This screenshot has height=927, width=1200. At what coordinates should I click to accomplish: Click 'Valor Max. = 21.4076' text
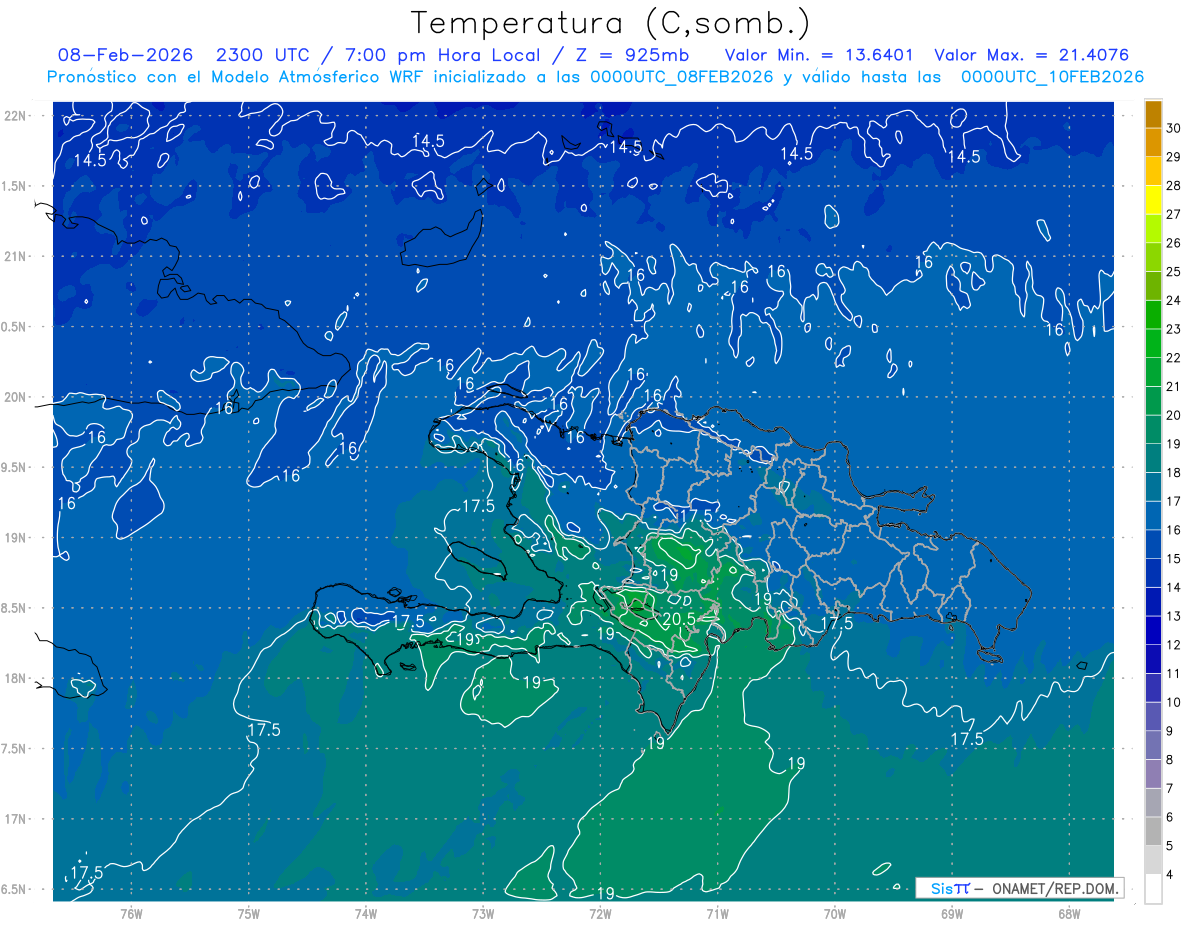pyautogui.click(x=1032, y=55)
